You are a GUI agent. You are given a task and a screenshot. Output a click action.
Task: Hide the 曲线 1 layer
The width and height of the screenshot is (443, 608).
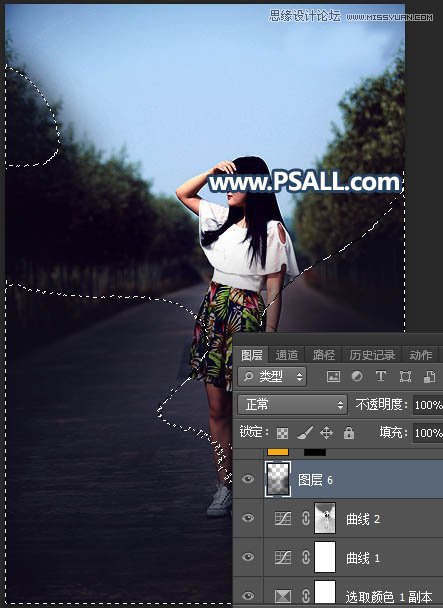(248, 557)
